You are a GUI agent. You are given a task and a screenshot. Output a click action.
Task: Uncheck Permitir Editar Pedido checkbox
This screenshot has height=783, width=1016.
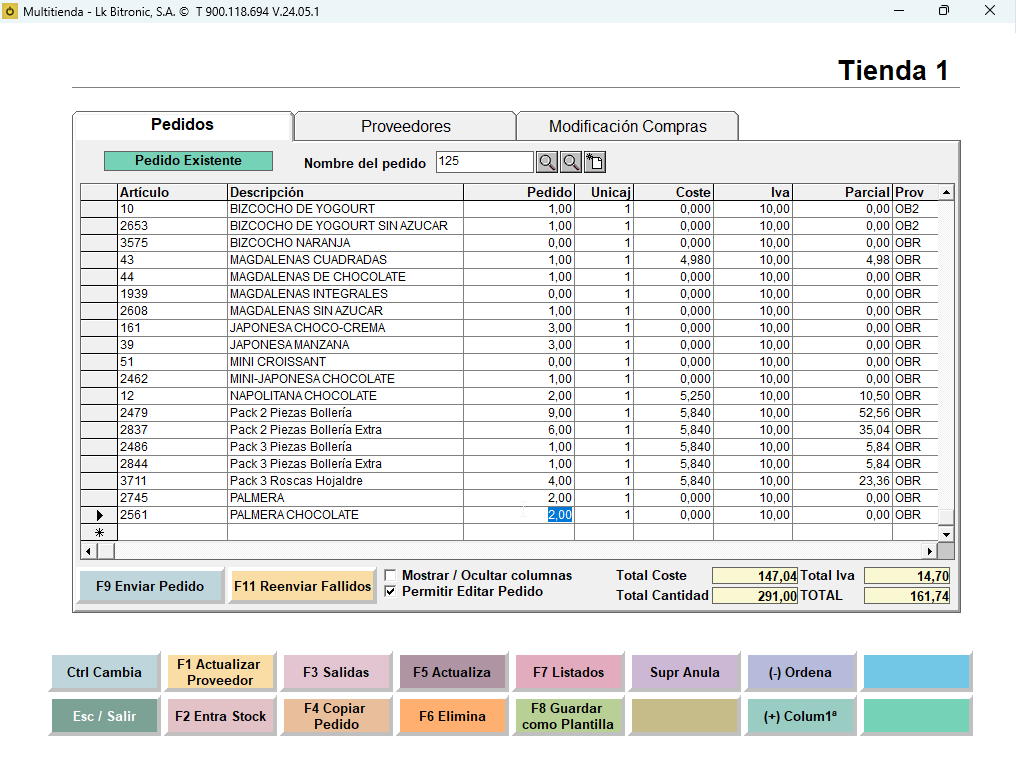click(x=390, y=591)
